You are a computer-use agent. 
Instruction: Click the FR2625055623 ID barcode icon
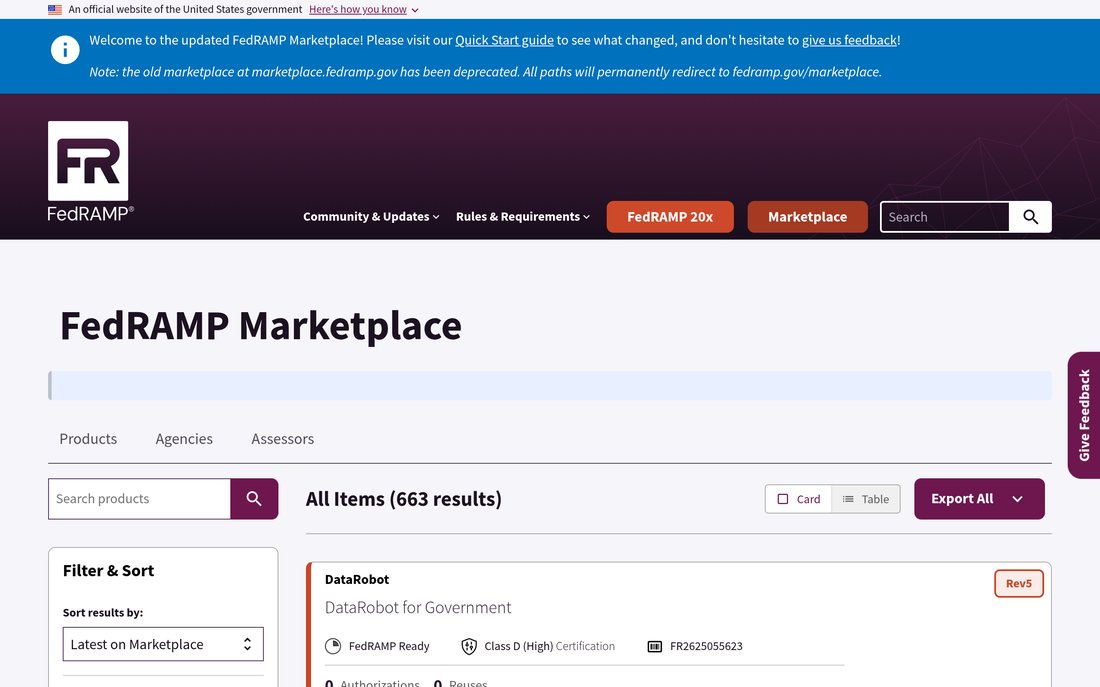pos(655,646)
